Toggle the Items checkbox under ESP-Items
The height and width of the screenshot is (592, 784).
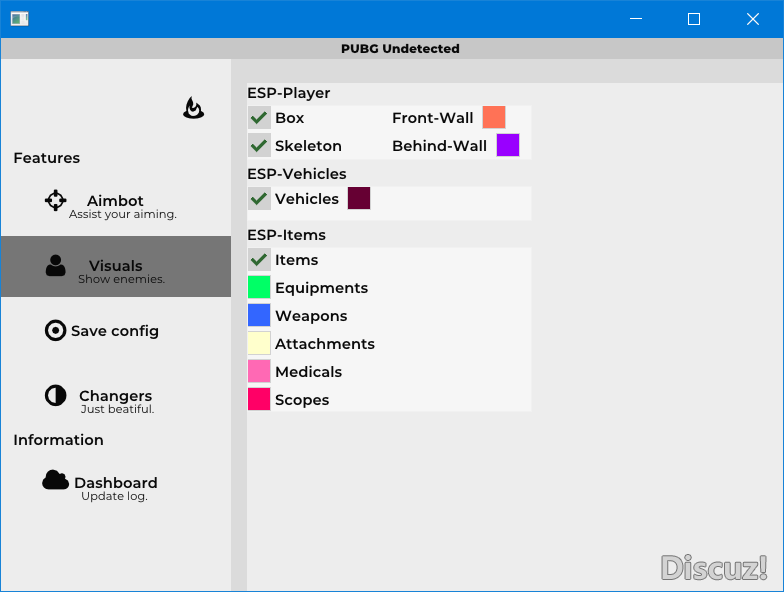point(259,260)
